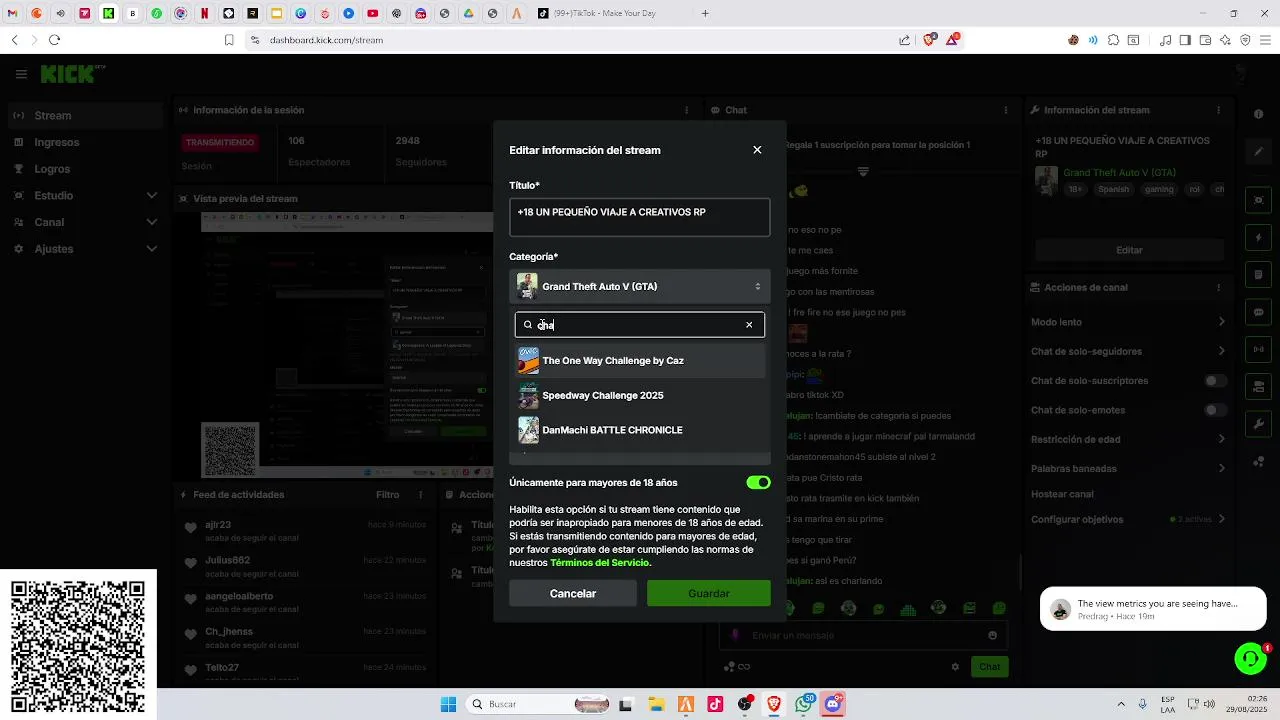Open Stream in the sidebar

pos(84,115)
